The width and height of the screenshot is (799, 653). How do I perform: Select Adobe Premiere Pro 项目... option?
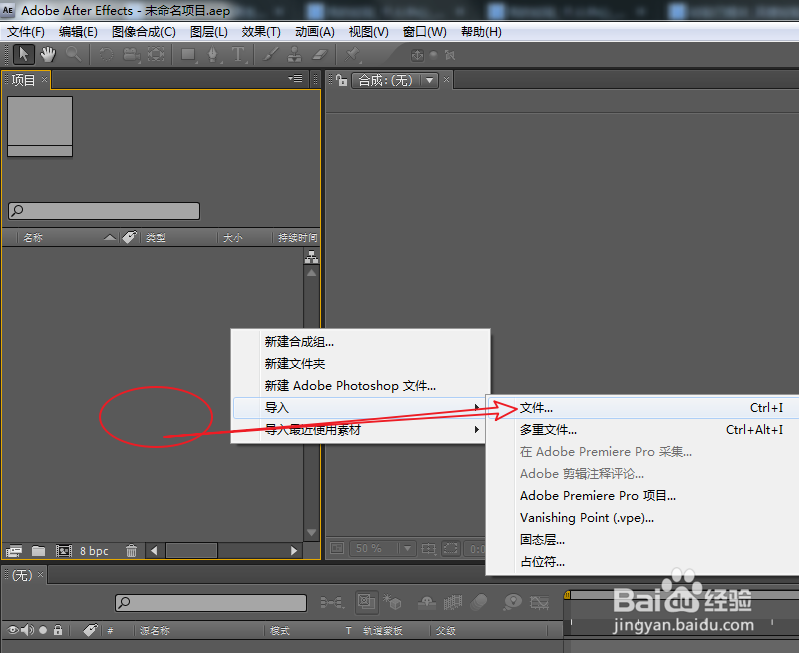pos(643,495)
